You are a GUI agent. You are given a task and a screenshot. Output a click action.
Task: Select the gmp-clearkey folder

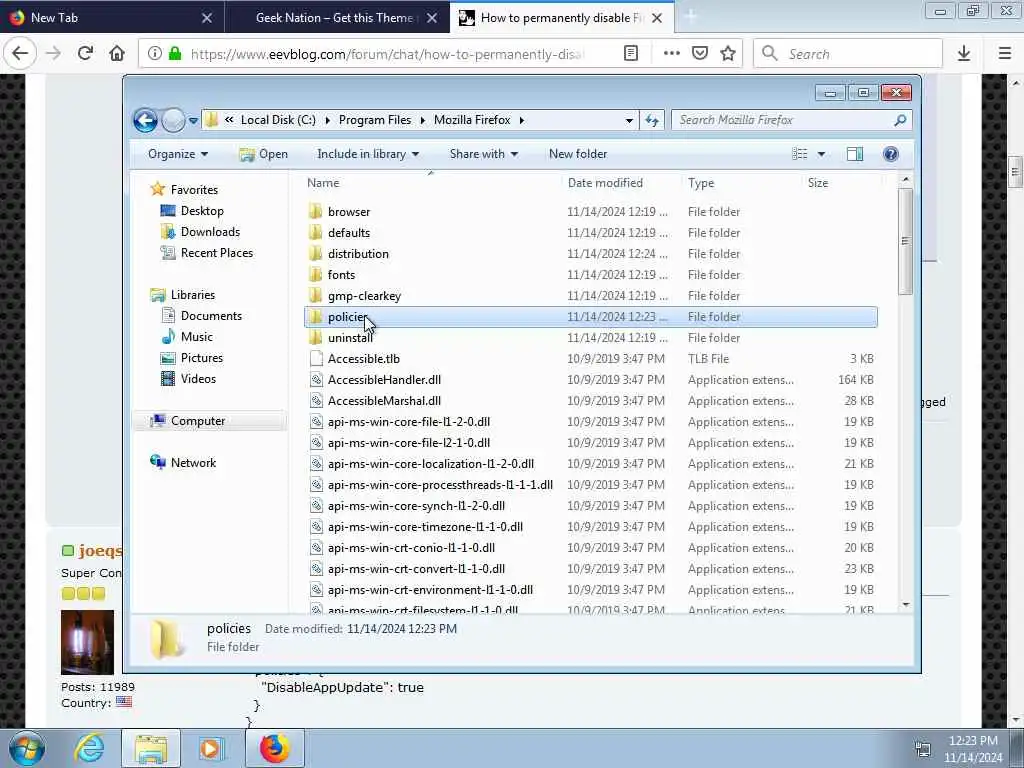pos(364,296)
